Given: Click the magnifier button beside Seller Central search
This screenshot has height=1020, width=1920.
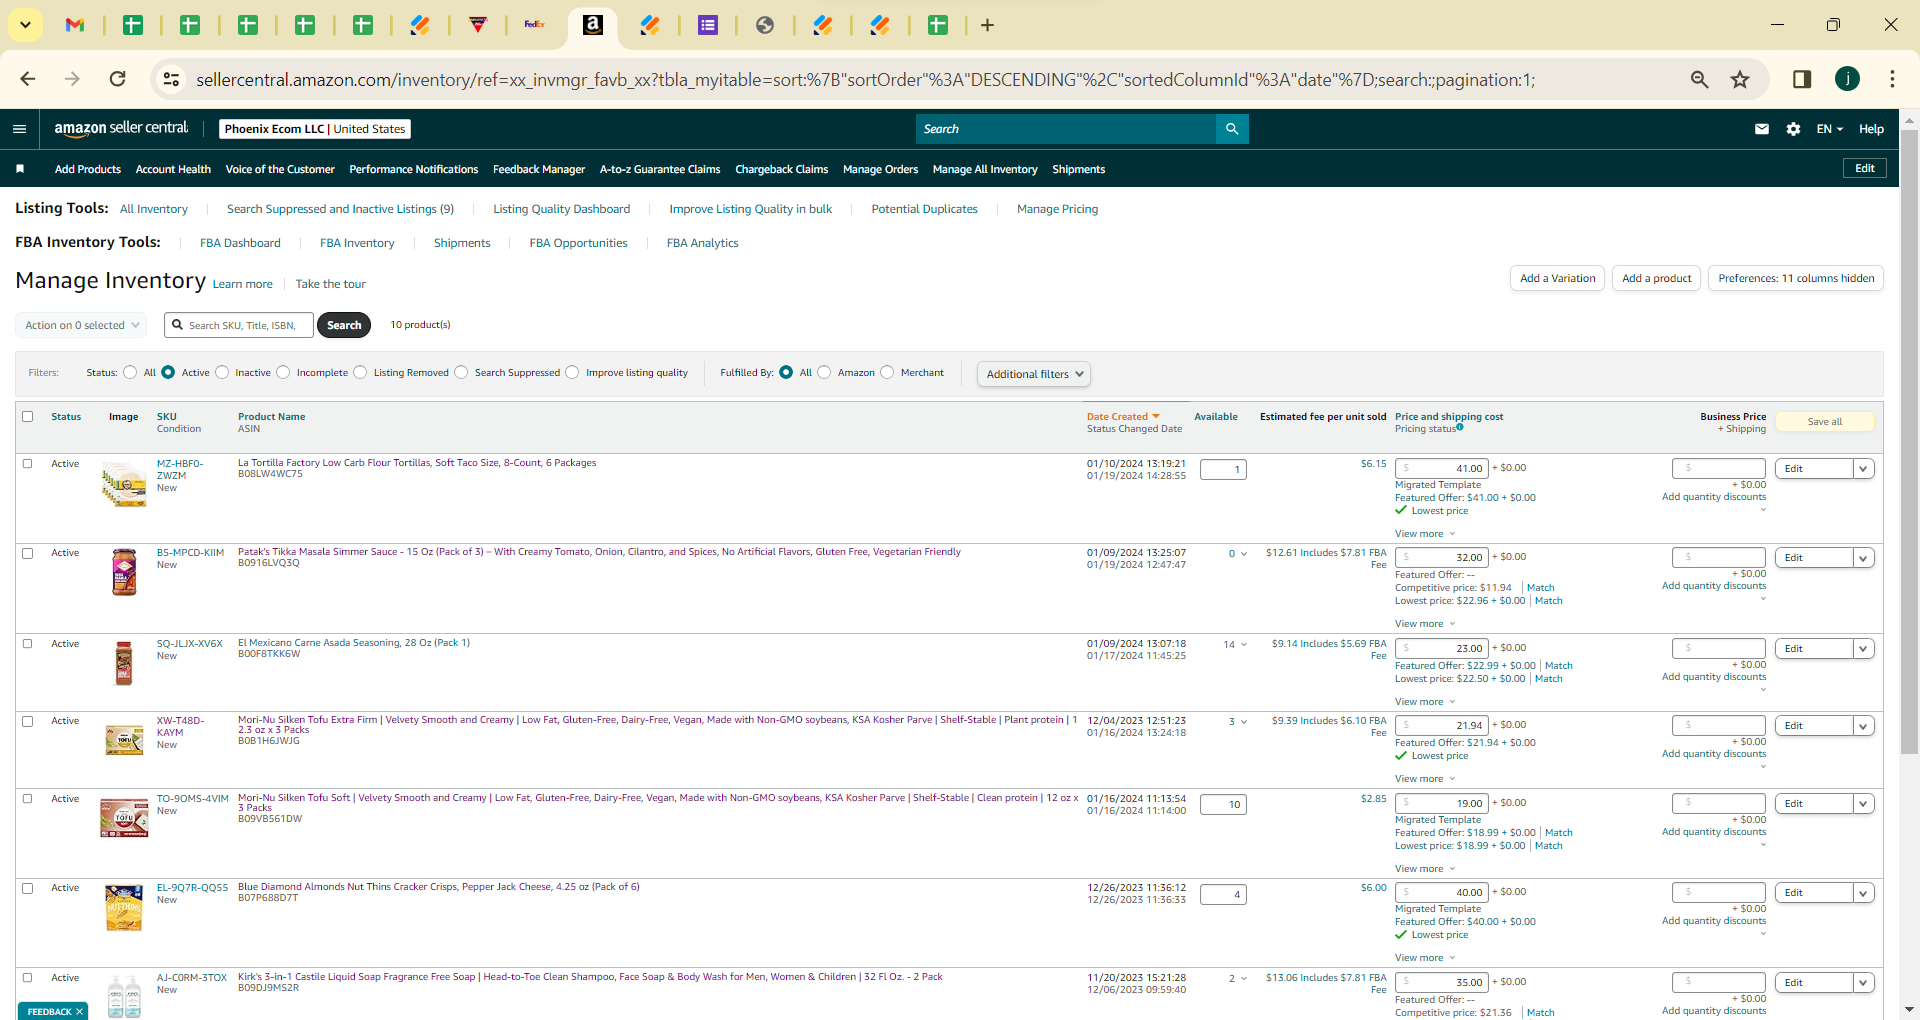Looking at the screenshot, I should tap(1232, 129).
